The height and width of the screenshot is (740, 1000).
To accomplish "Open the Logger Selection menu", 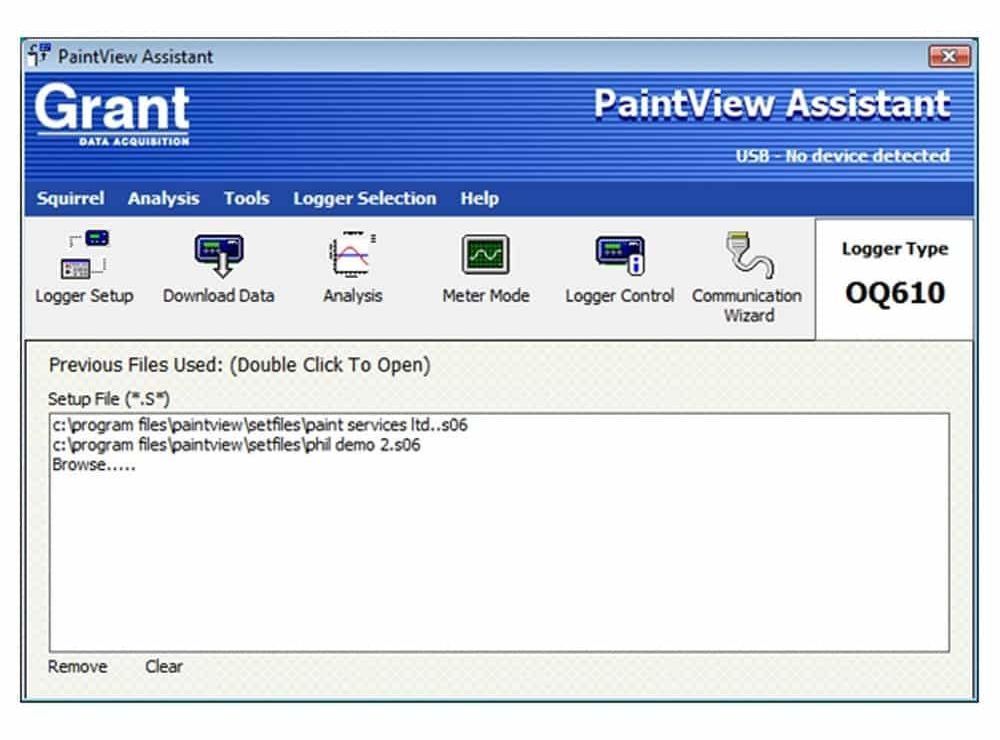I will [x=365, y=198].
